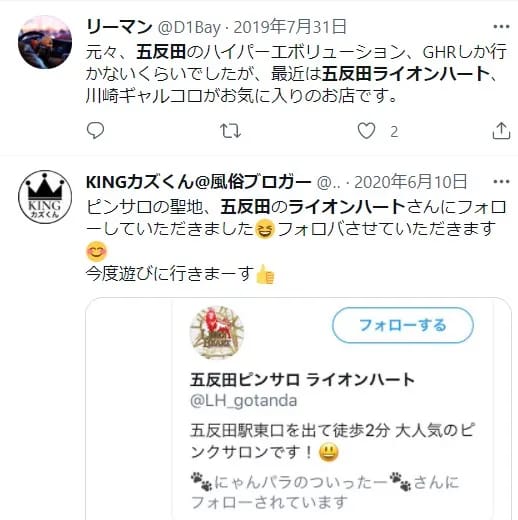Open the more options menu on the リーマン tweet
This screenshot has width=518, height=520.
(501, 27)
